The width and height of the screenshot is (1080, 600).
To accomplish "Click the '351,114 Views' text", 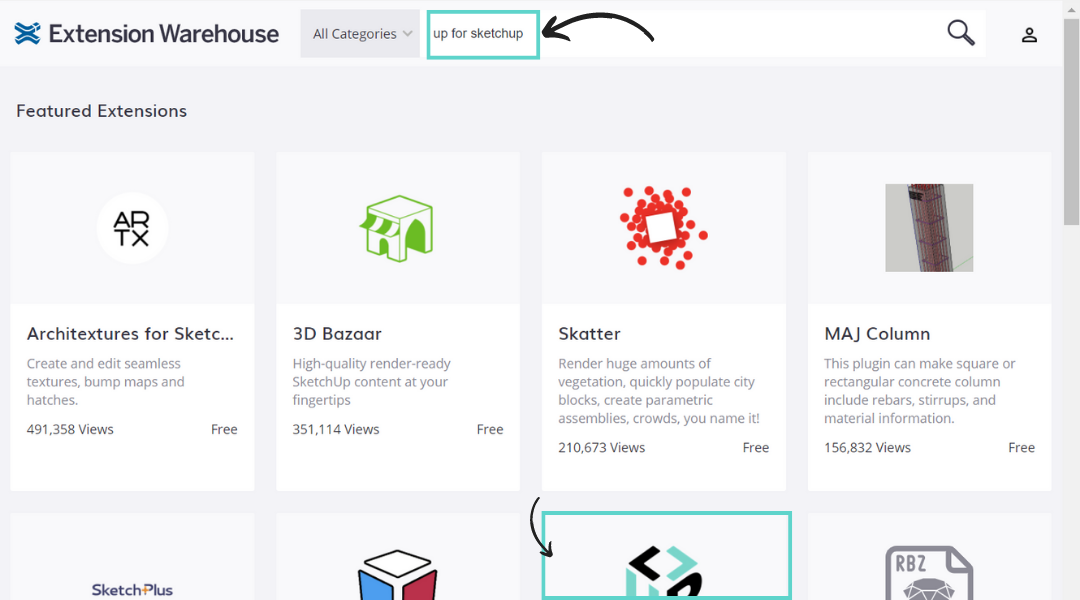I will click(336, 429).
